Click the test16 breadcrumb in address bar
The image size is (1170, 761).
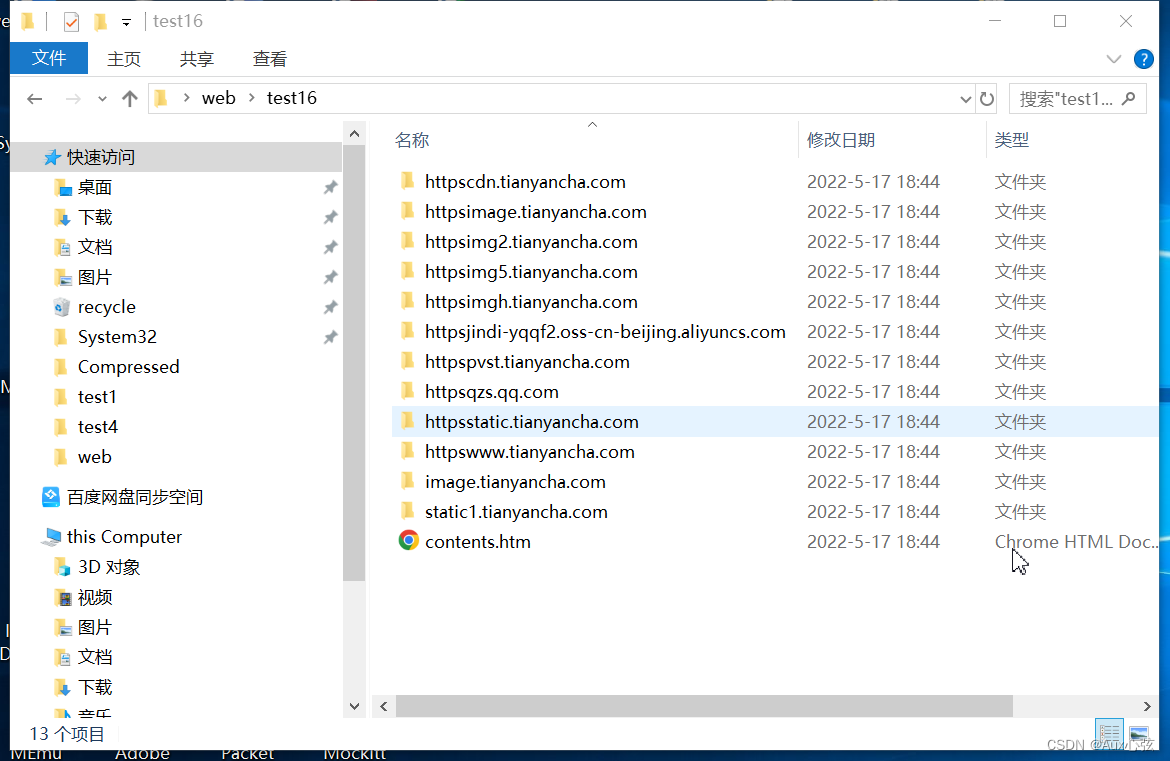(292, 98)
